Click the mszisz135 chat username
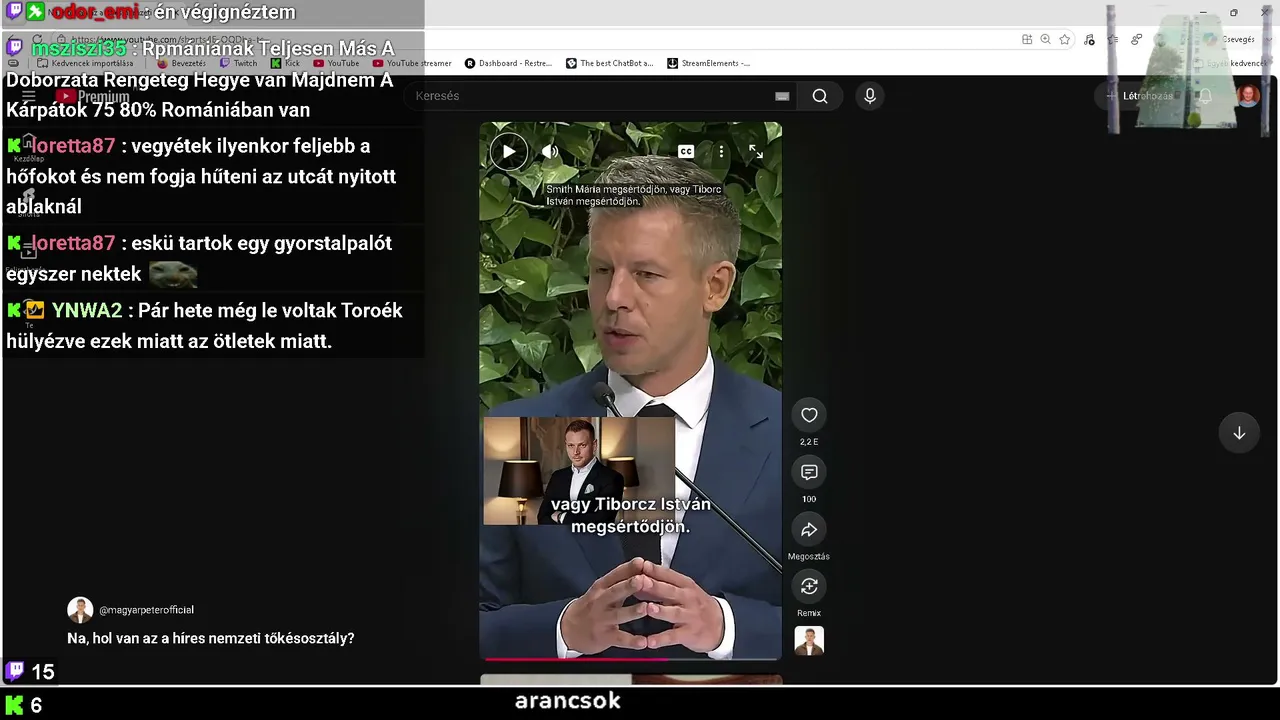 79,49
